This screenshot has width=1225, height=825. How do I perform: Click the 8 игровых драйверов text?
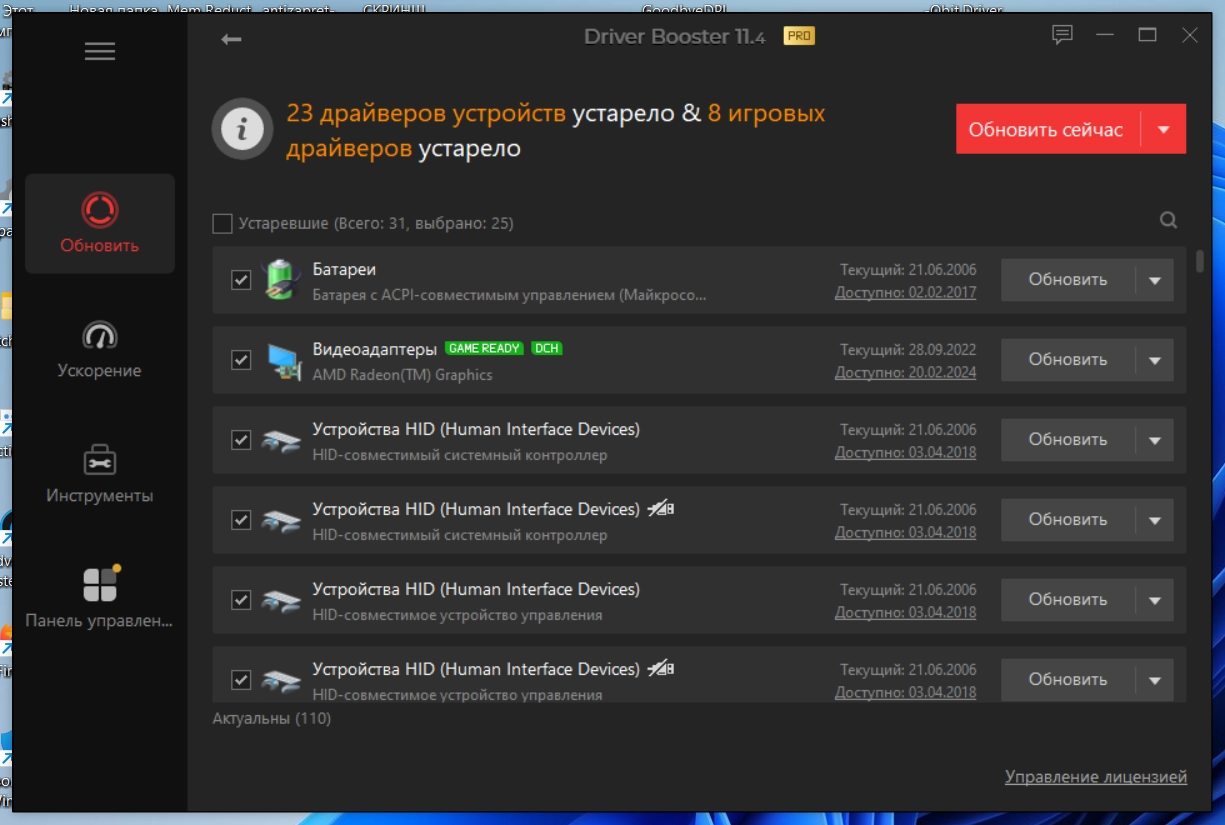(556, 131)
